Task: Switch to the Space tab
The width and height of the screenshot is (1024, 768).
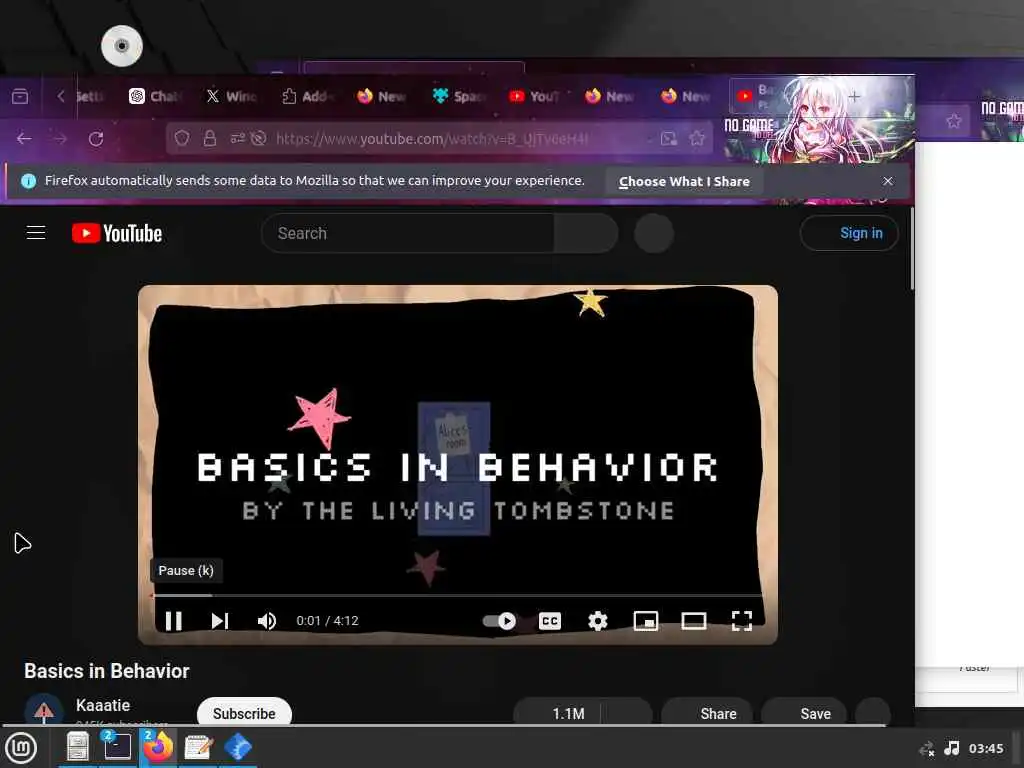Action: [460, 97]
